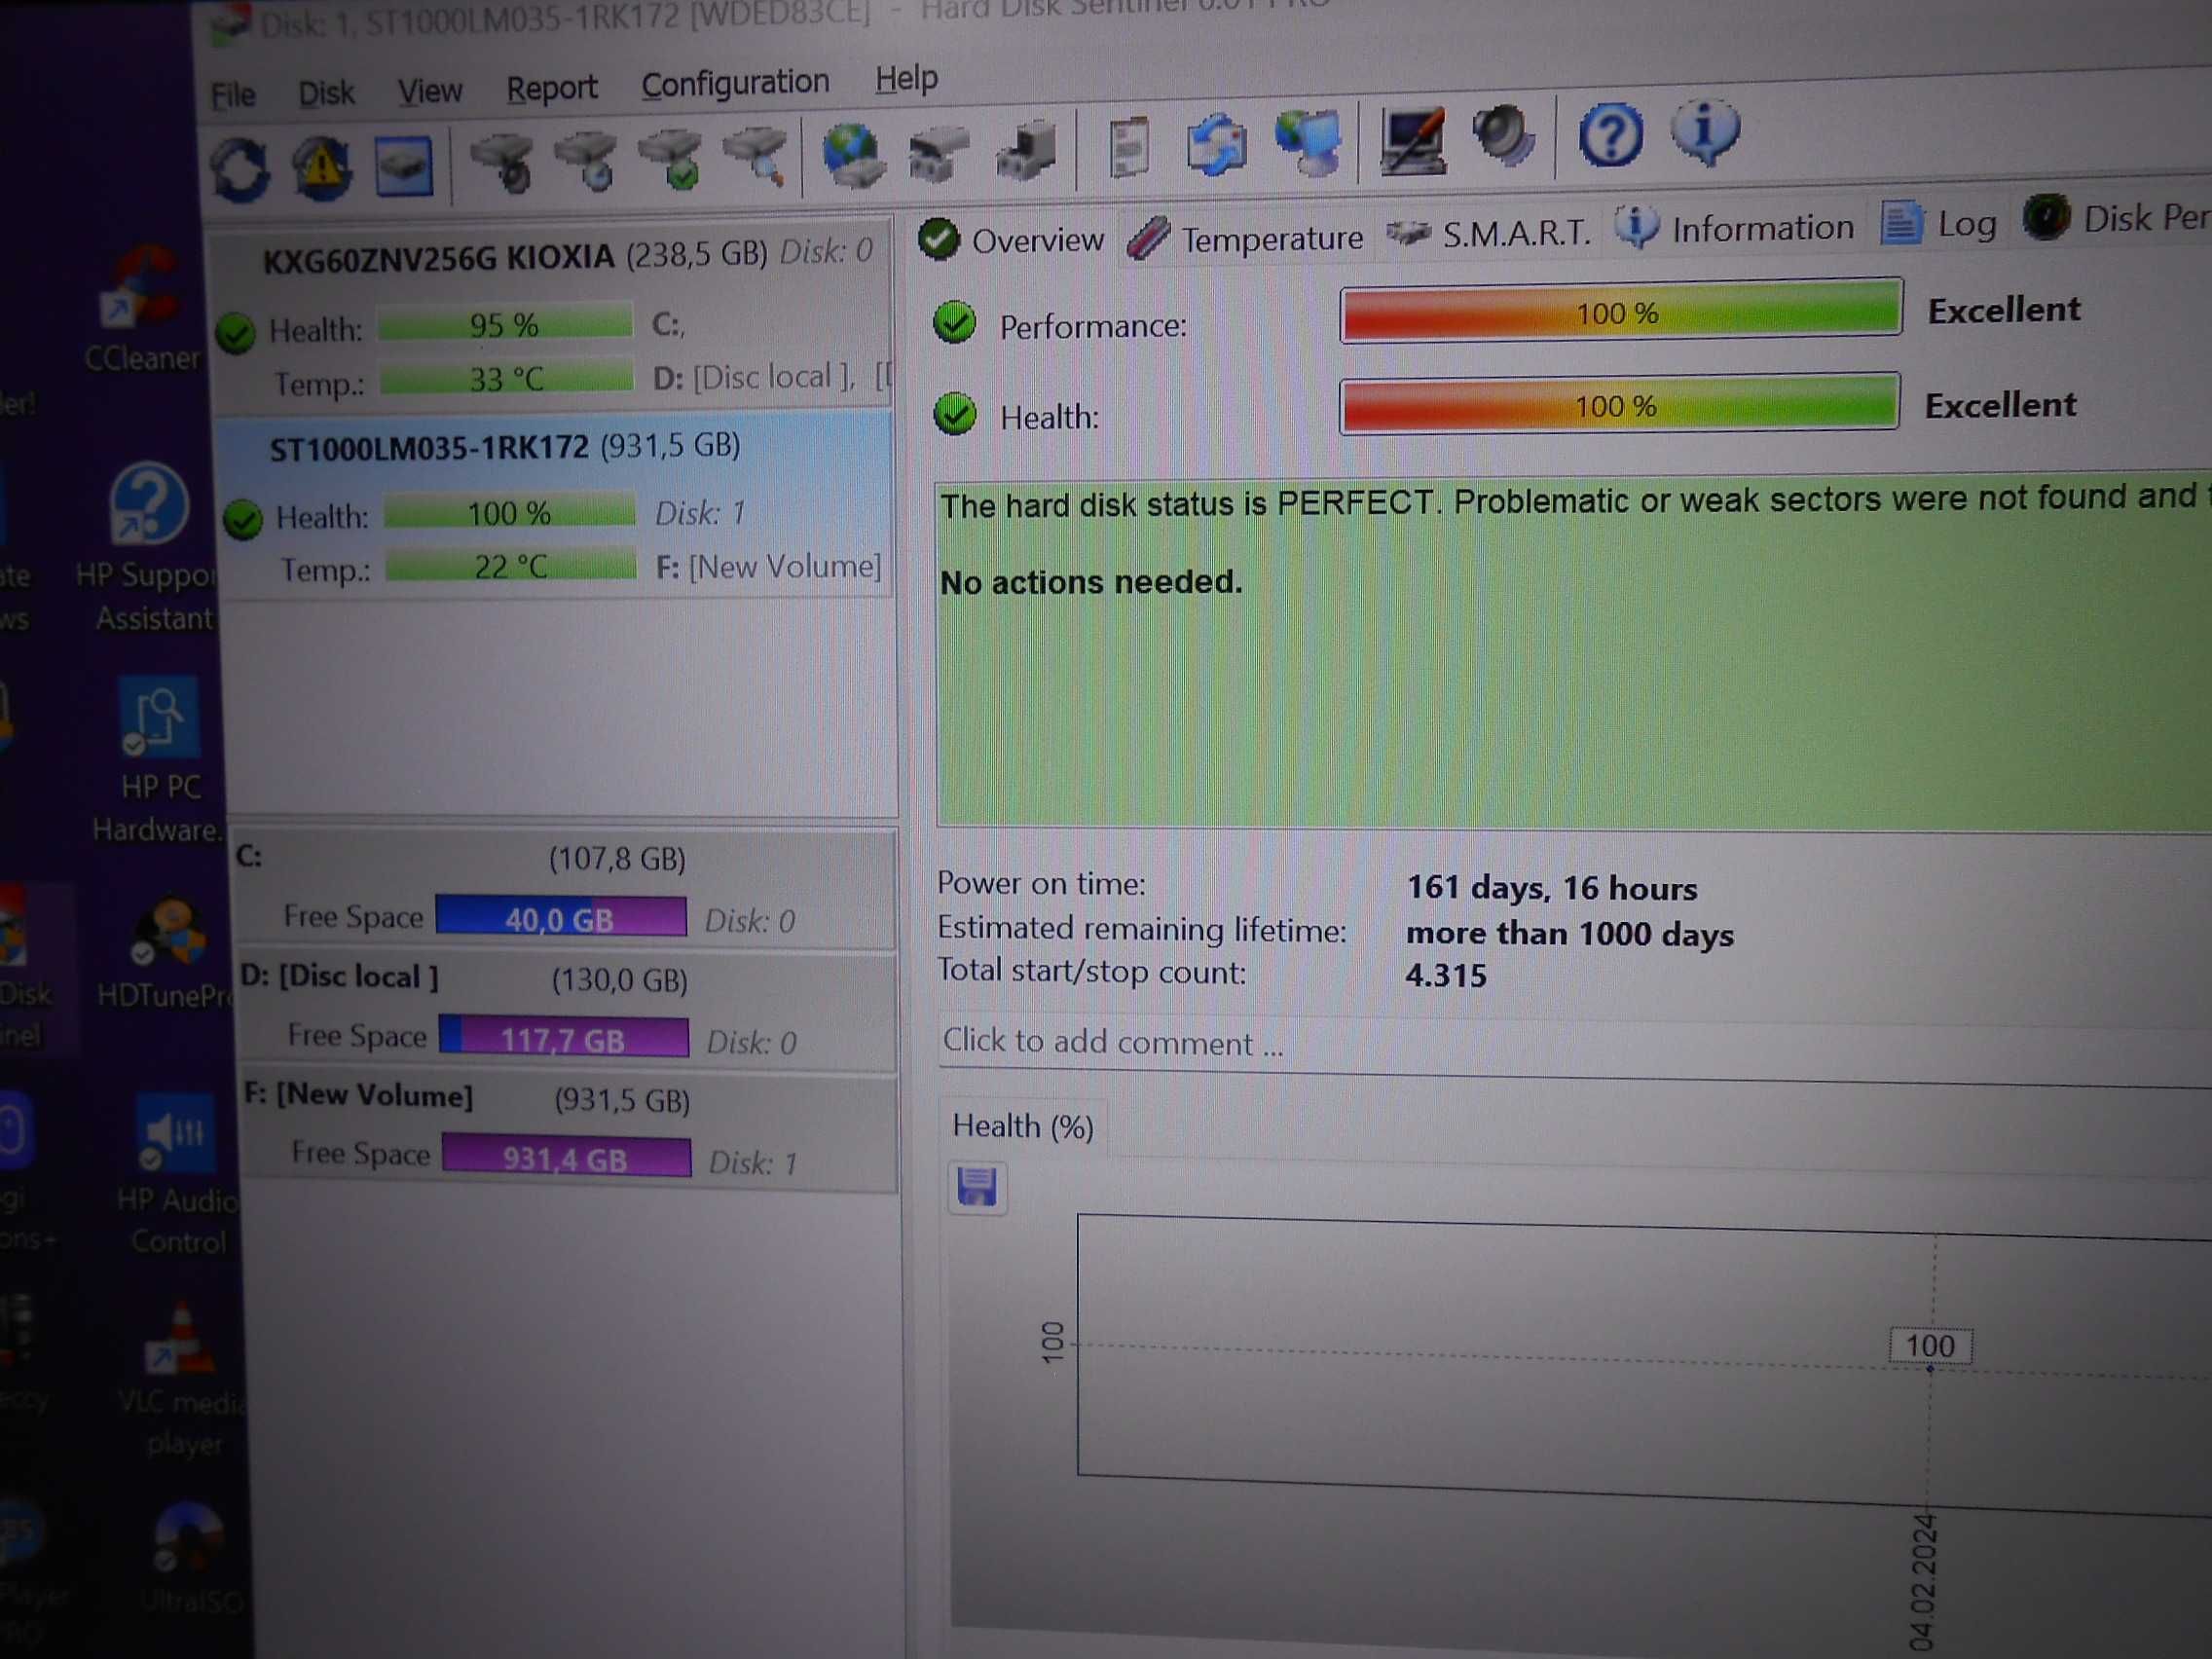Click the Health 100 % gradient bar in Overview
Image resolution: width=2212 pixels, height=1659 pixels.
point(1618,405)
